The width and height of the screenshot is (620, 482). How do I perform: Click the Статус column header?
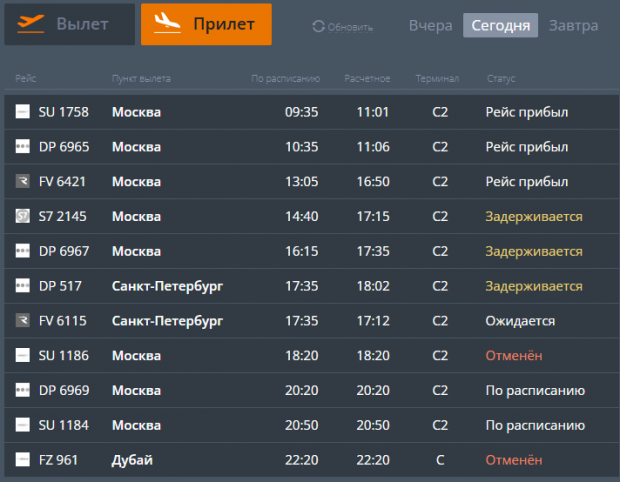click(501, 77)
